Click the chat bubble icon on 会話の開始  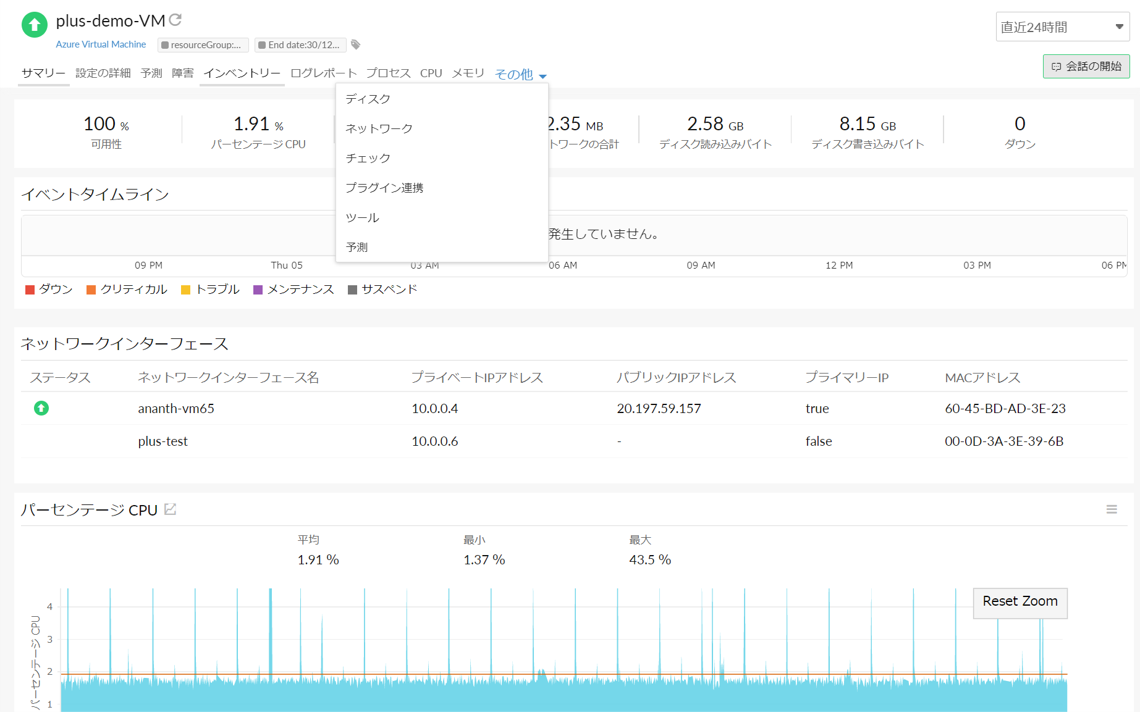(1056, 66)
